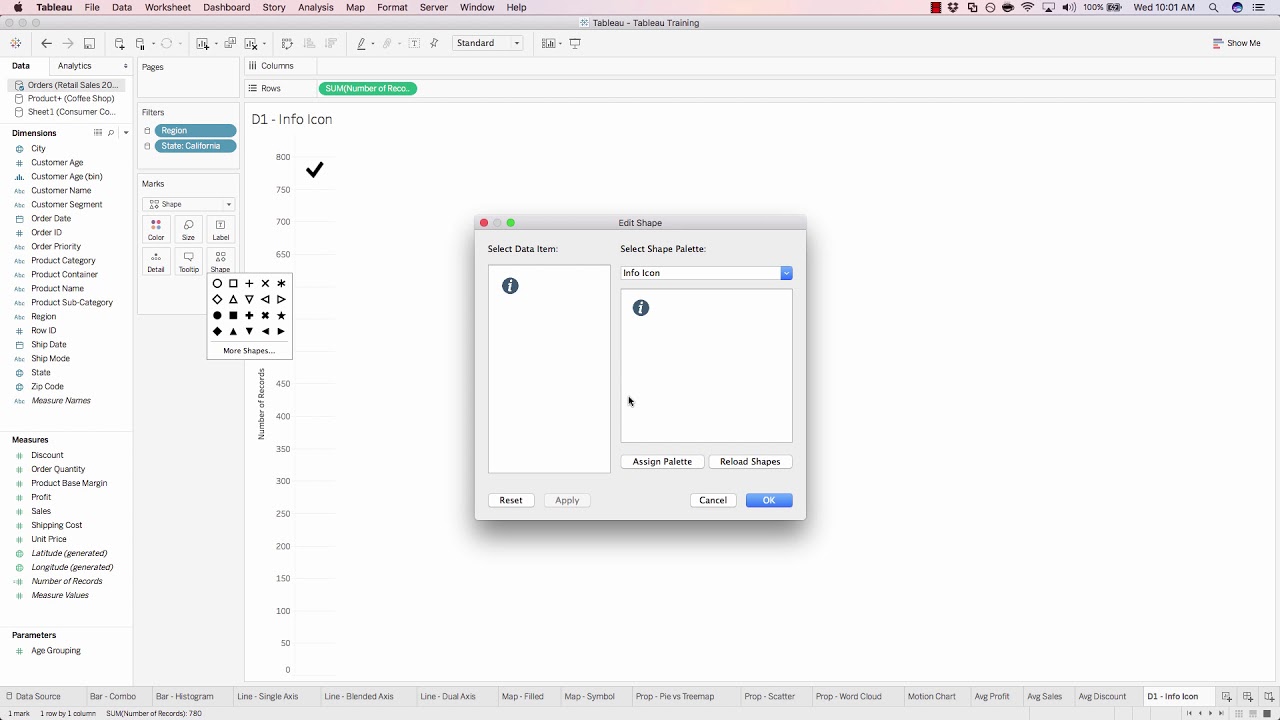Open the Dimensions pane options dropdown
The width and height of the screenshot is (1280, 720).
point(124,131)
